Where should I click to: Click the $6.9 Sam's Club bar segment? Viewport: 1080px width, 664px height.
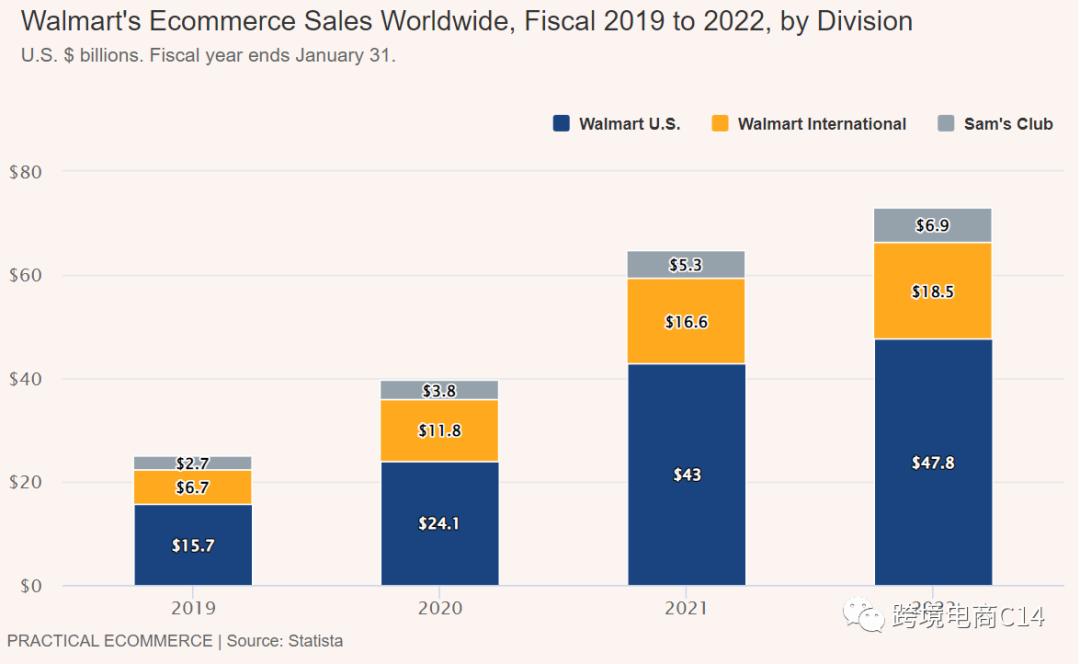click(933, 225)
